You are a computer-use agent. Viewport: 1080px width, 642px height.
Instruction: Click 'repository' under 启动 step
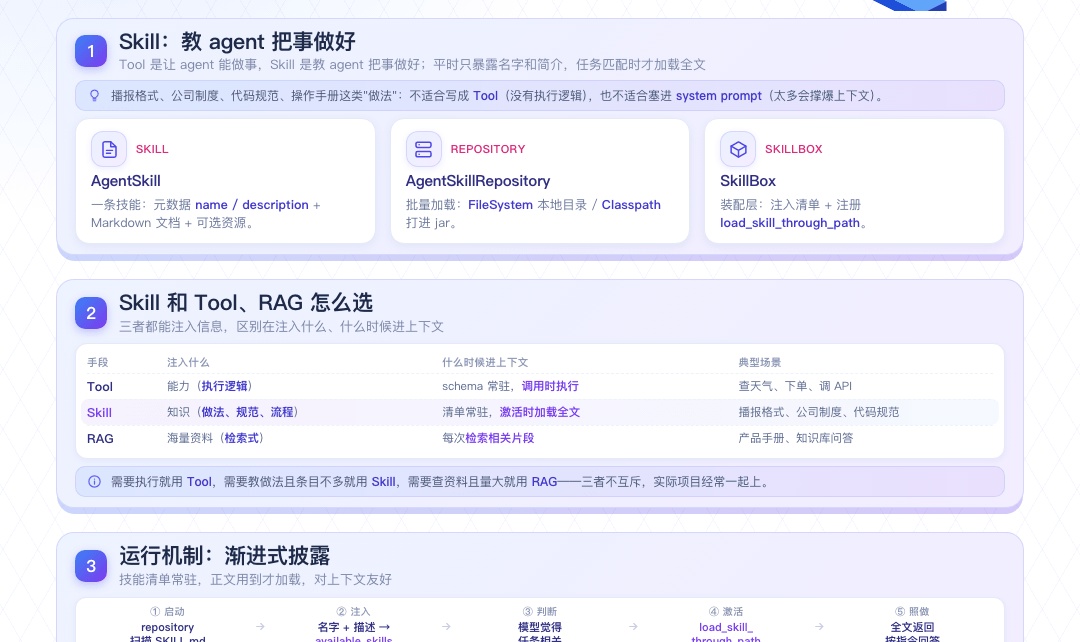click(167, 628)
